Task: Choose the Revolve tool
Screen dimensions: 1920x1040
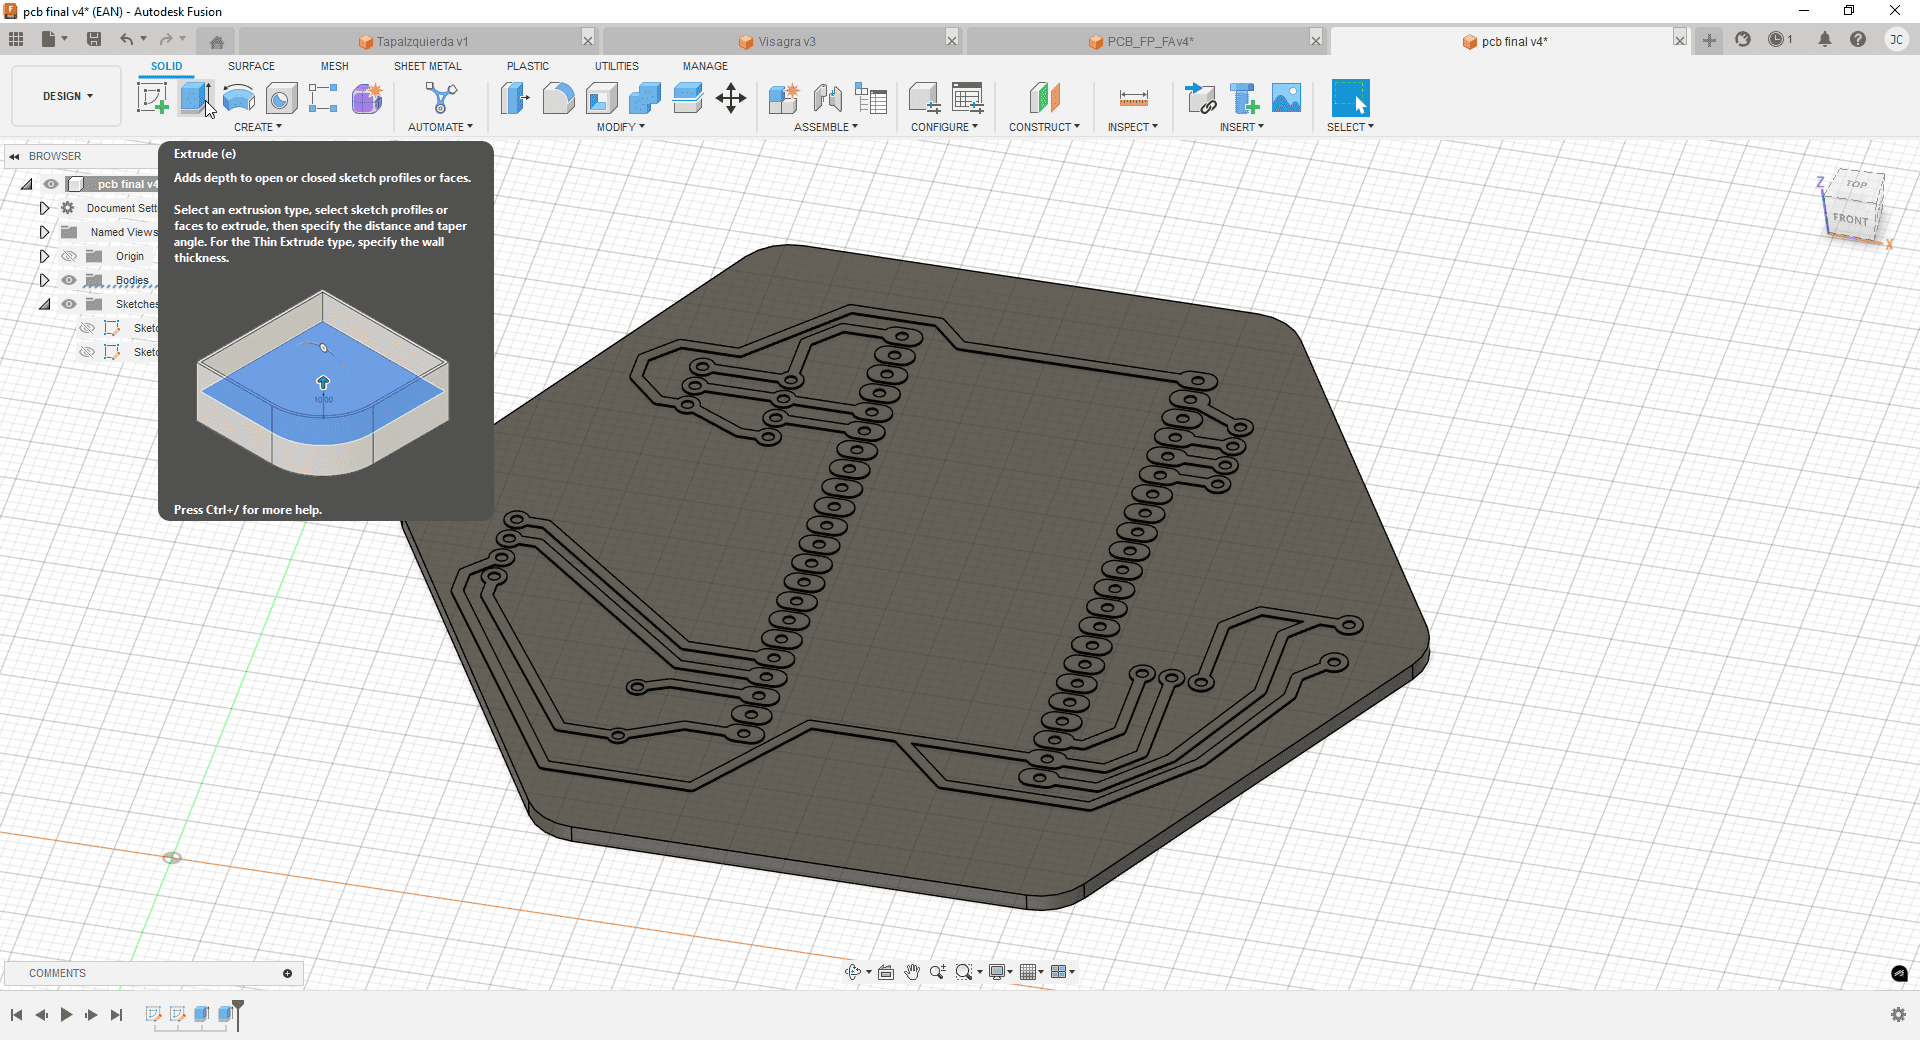Action: click(238, 98)
